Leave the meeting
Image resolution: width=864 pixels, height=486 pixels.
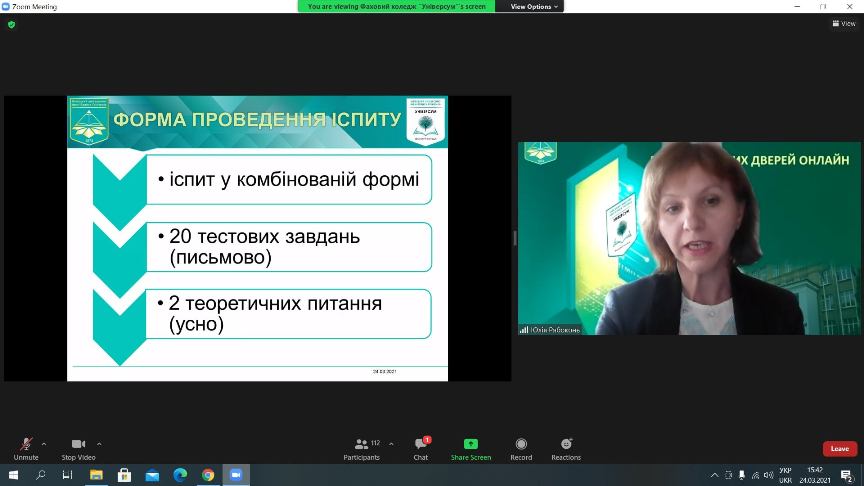coord(840,449)
